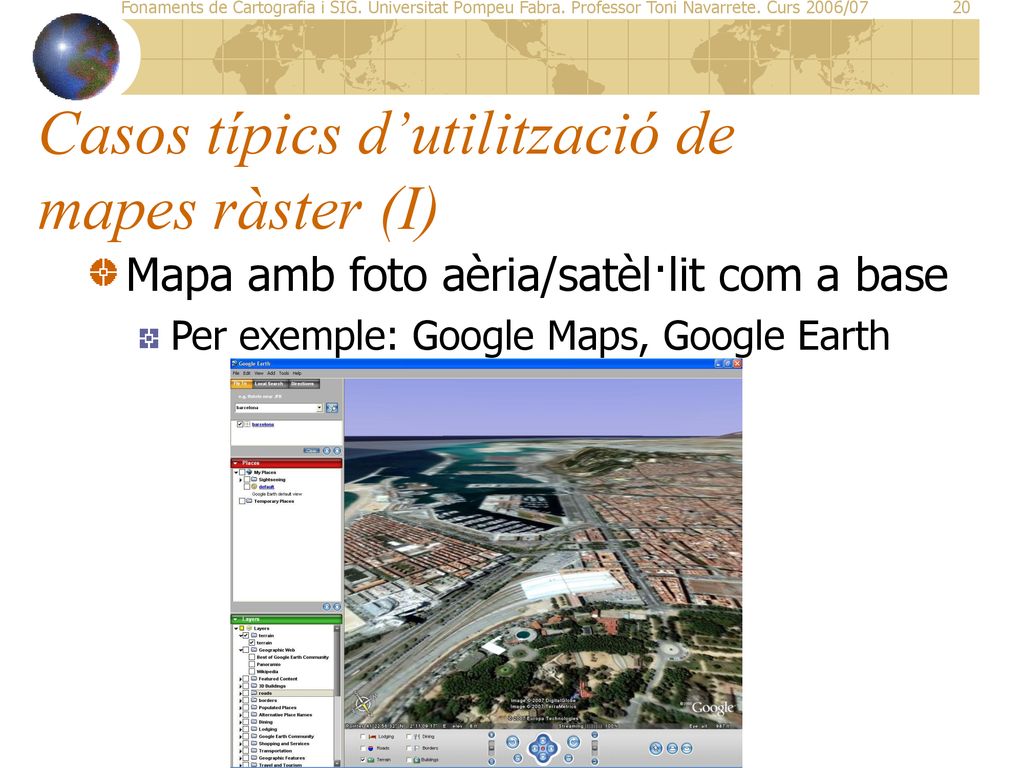1024x768 pixels.
Task: Collapse the green Layers panel header
Action: click(x=286, y=619)
